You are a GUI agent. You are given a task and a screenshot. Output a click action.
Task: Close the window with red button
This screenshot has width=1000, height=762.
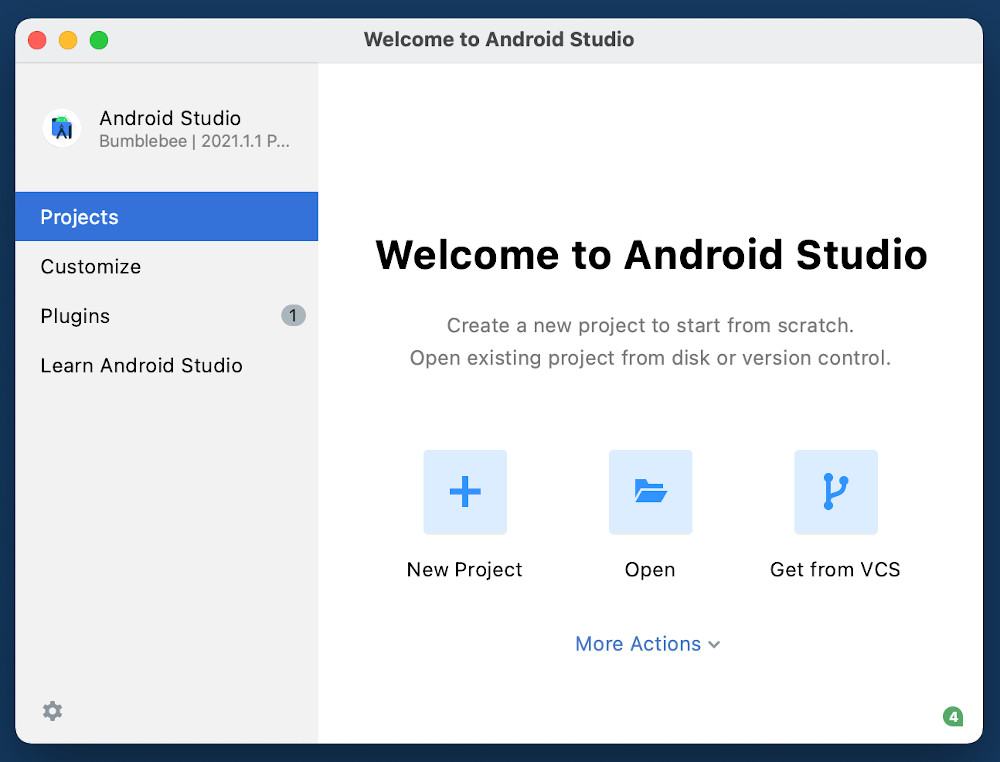(x=37, y=40)
